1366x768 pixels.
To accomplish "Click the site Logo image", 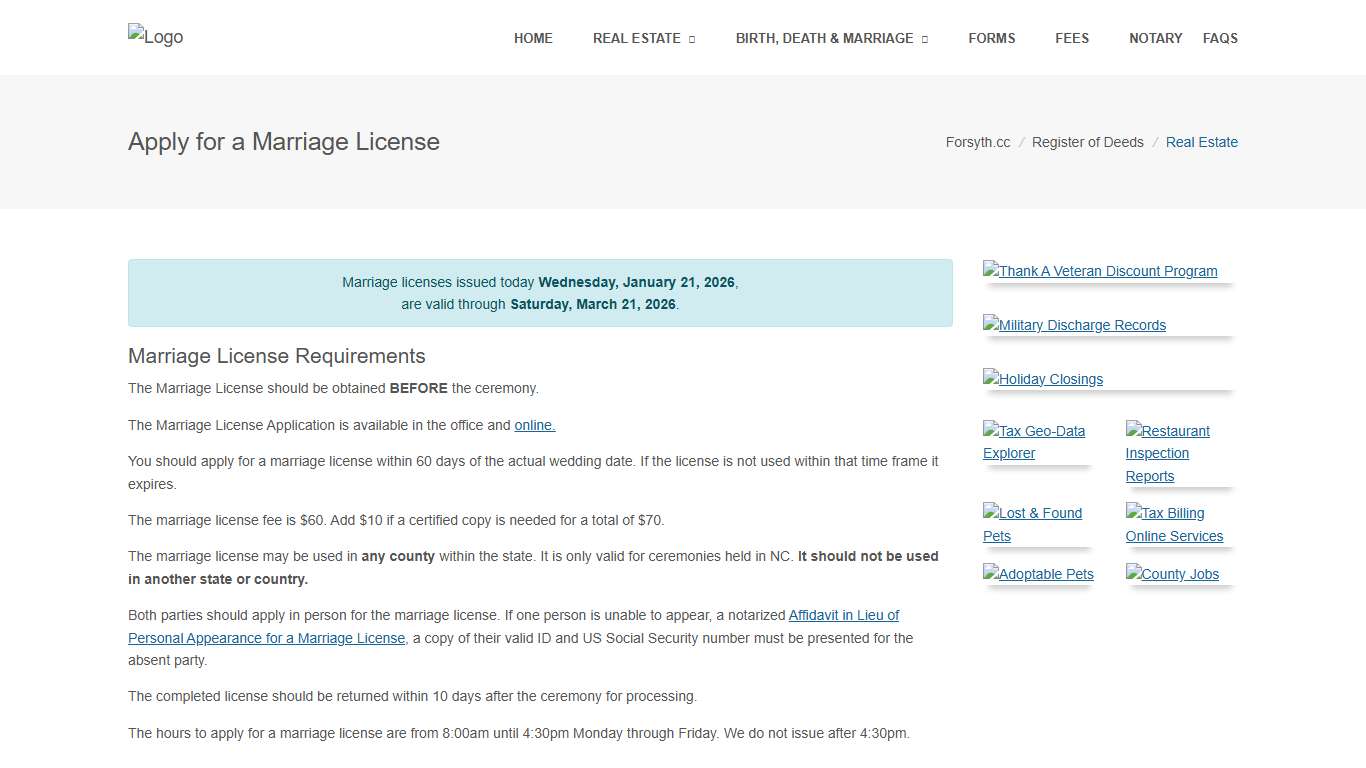I will tap(156, 37).
